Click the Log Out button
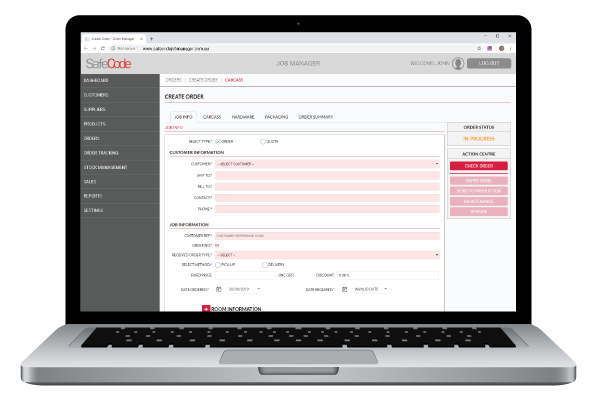The height and width of the screenshot is (394, 600). [489, 63]
